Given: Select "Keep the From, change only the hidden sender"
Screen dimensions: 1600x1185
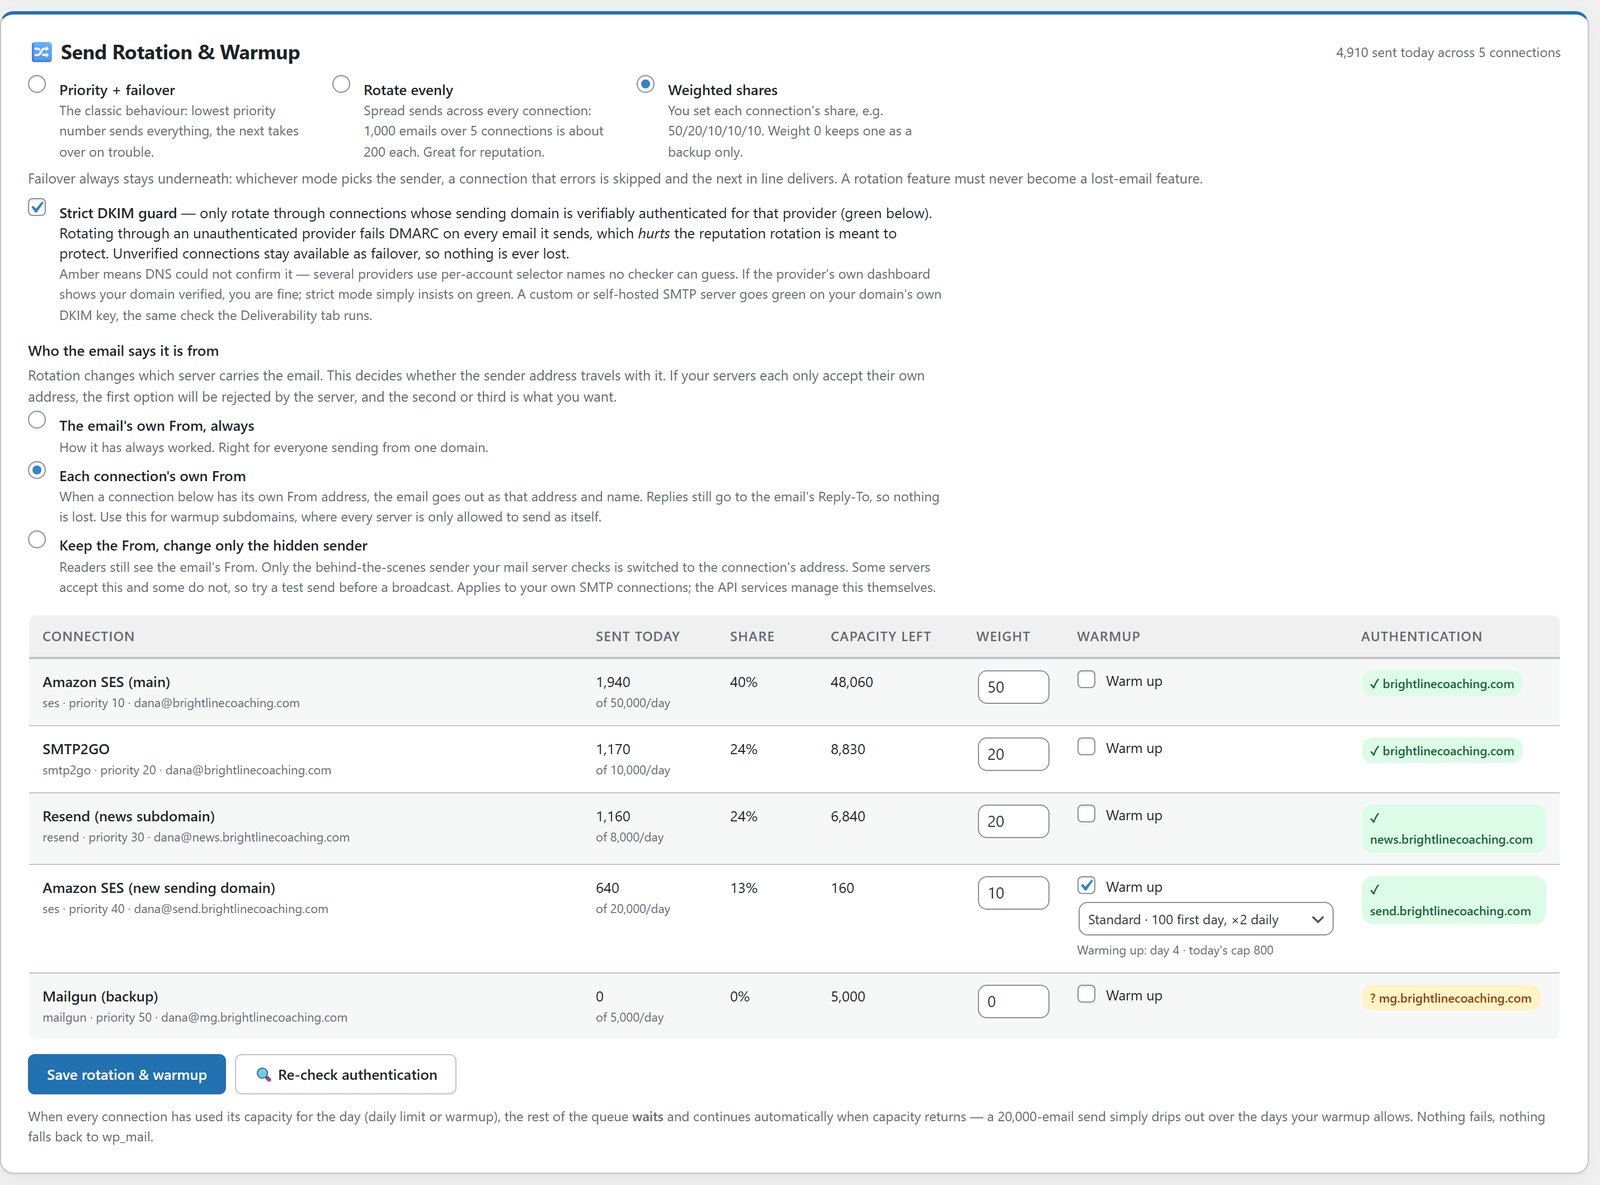Looking at the screenshot, I should [37, 540].
